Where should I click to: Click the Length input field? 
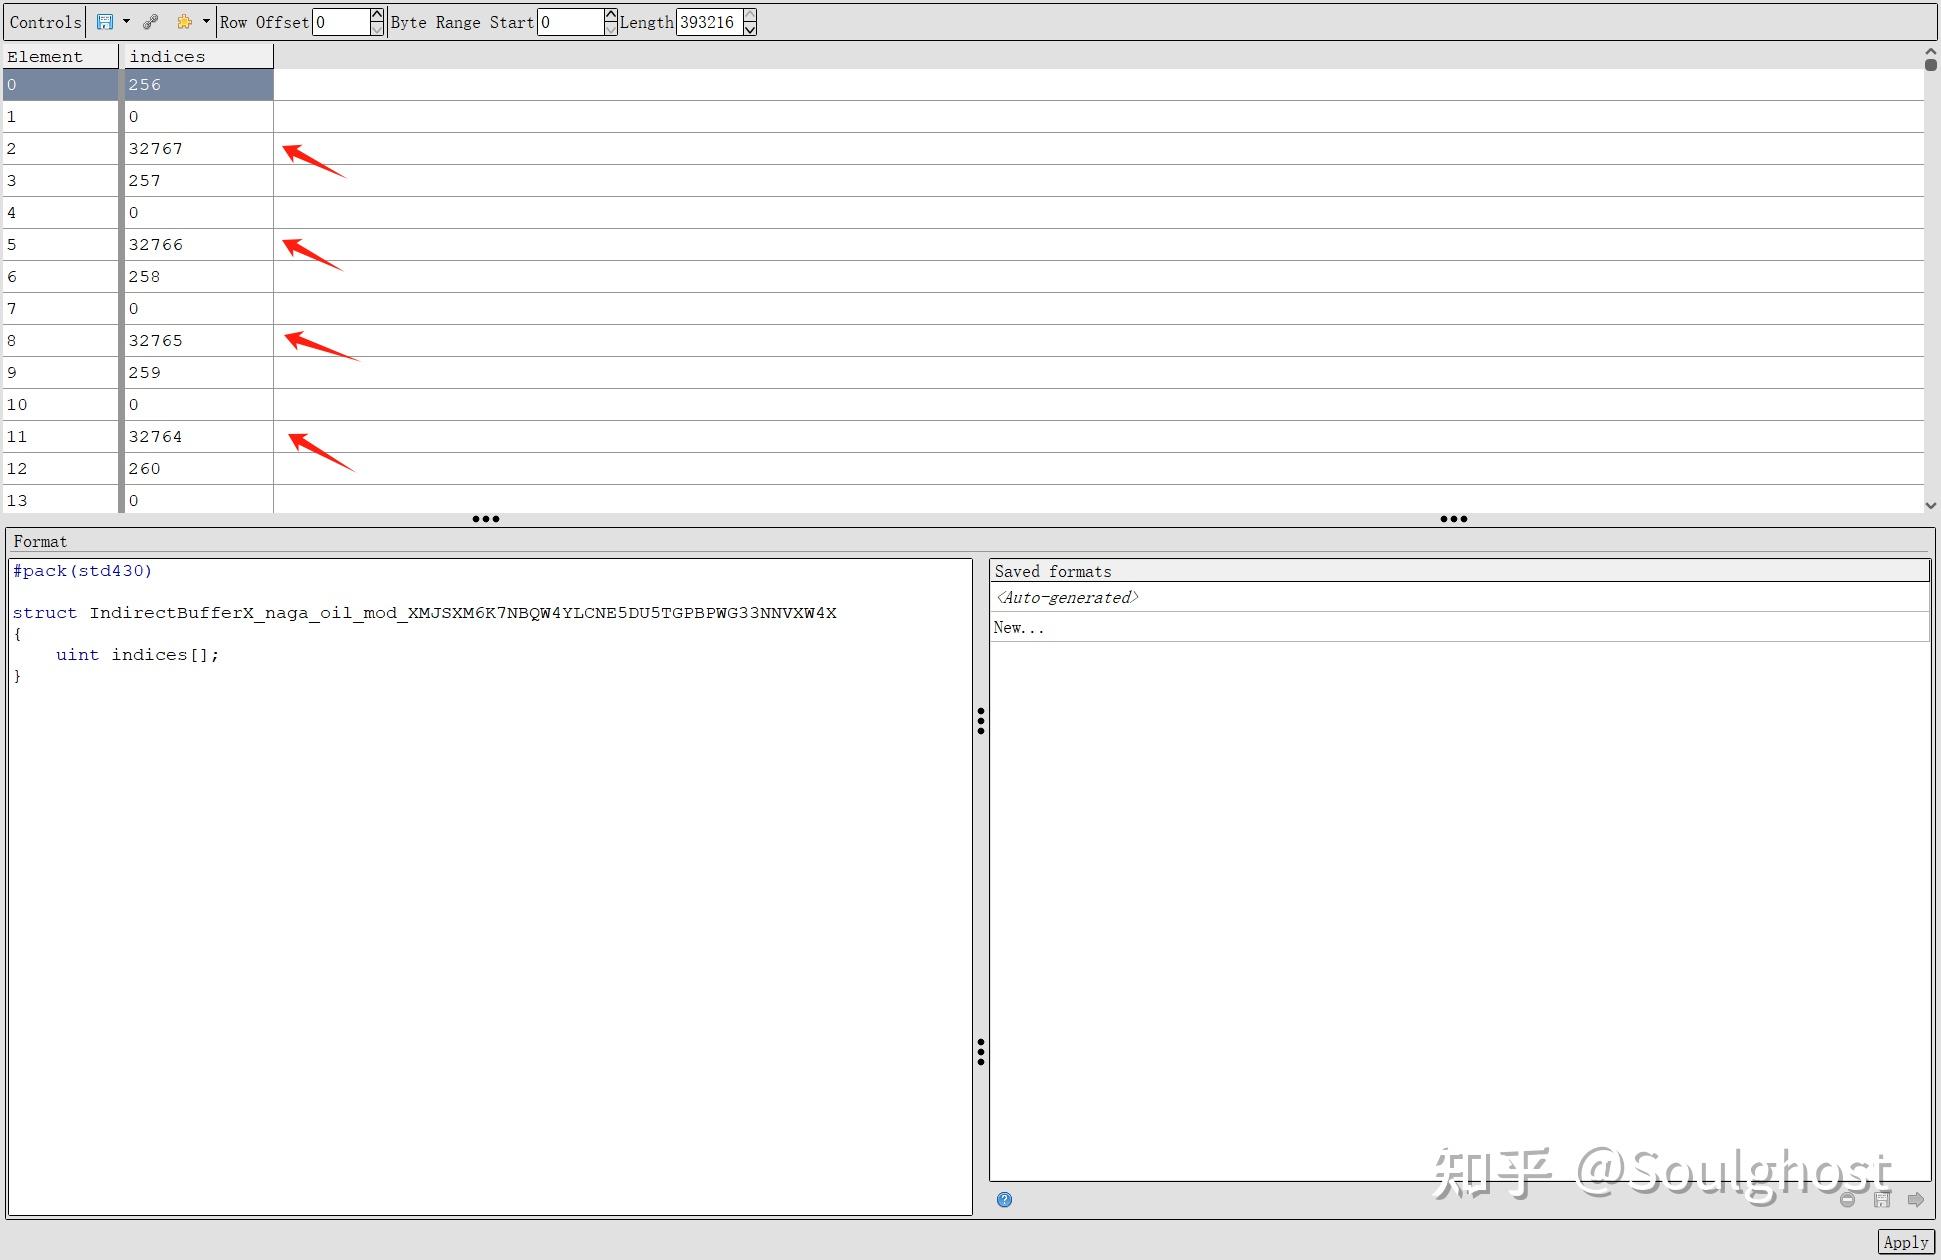(x=708, y=22)
